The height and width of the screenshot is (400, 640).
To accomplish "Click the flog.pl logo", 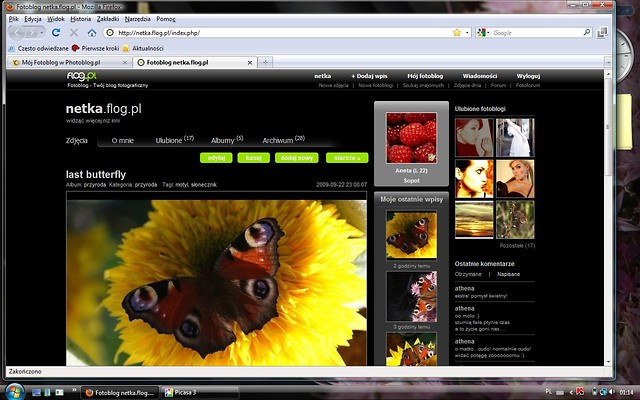I will [x=82, y=76].
